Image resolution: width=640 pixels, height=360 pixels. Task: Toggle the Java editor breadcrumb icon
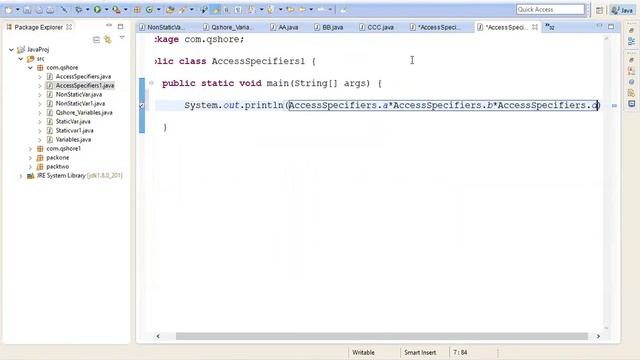[x=204, y=9]
